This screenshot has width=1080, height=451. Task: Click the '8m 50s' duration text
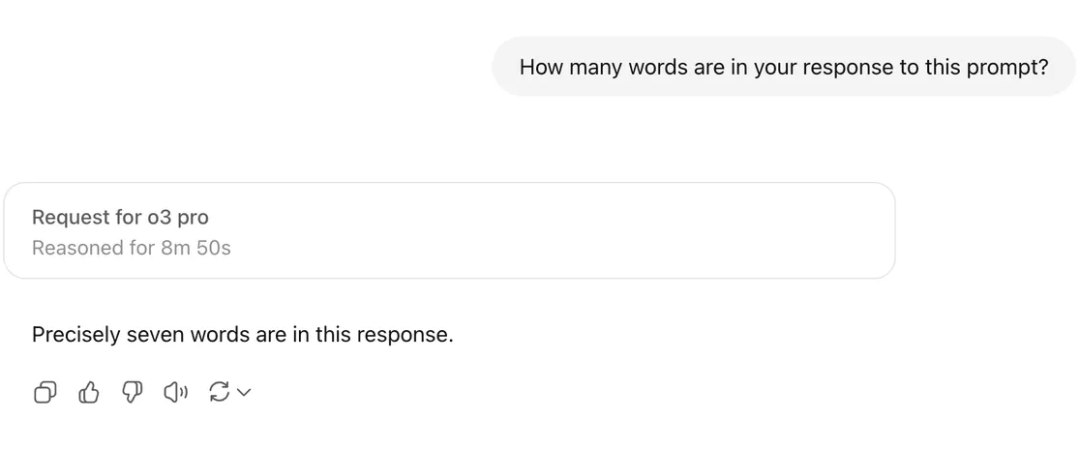tap(196, 248)
